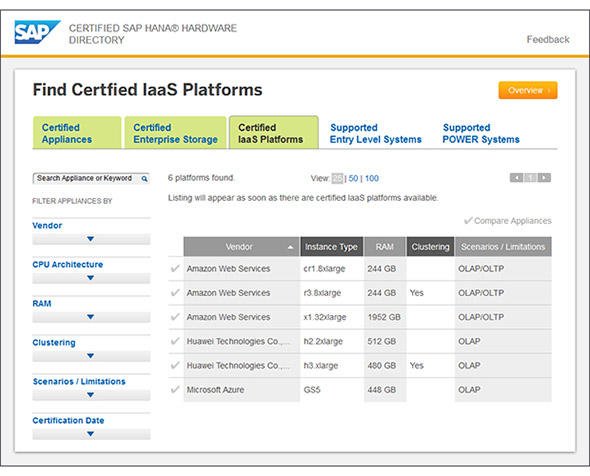
Task: Check the Huawei h3.xlarge row
Action: click(175, 365)
